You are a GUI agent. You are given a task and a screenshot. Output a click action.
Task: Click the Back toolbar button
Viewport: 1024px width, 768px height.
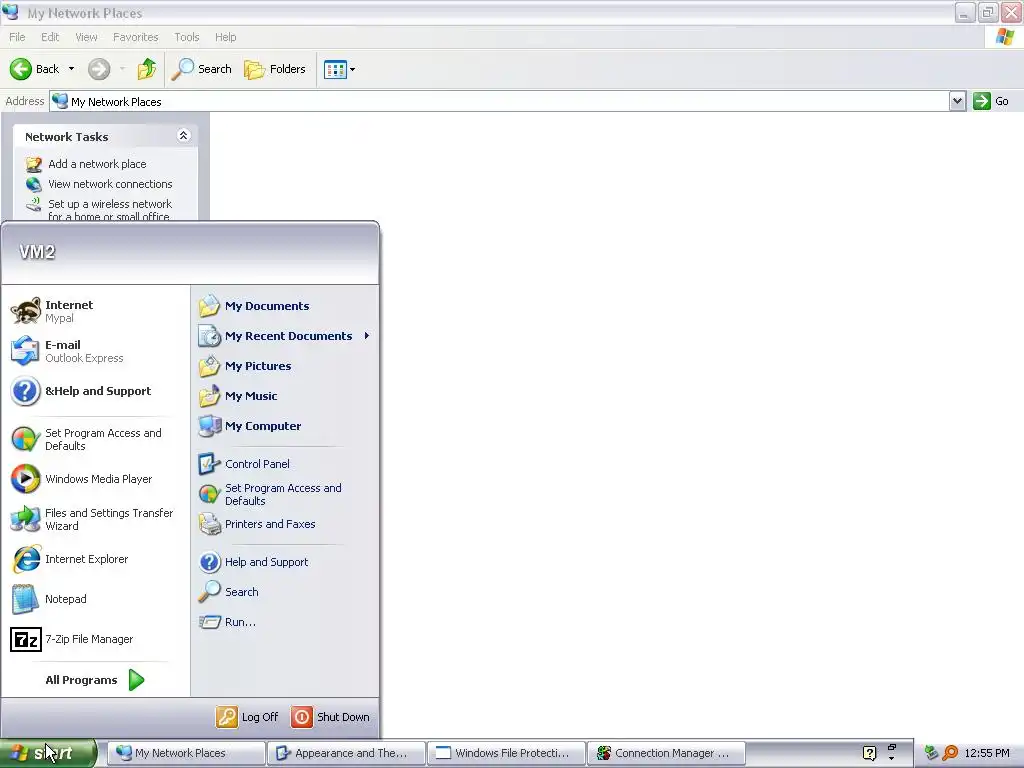tap(35, 69)
